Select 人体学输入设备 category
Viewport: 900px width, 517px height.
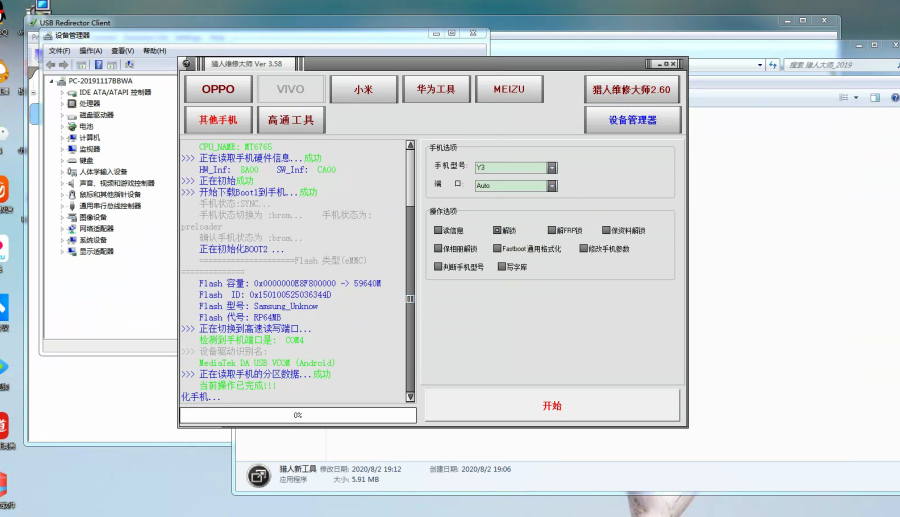coord(103,172)
